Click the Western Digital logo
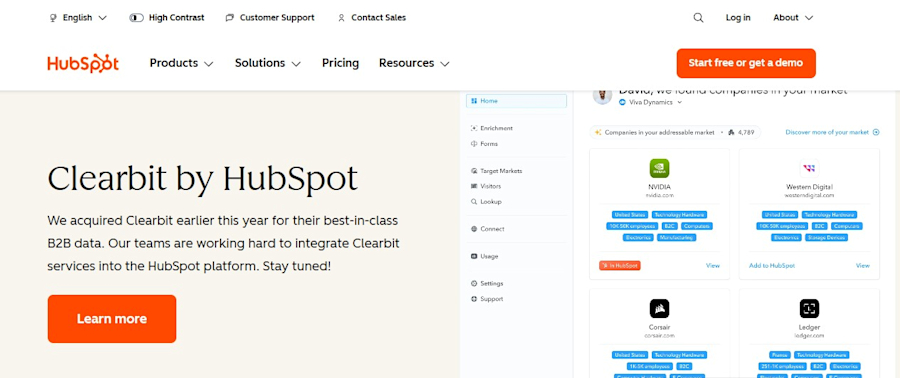 tap(809, 168)
